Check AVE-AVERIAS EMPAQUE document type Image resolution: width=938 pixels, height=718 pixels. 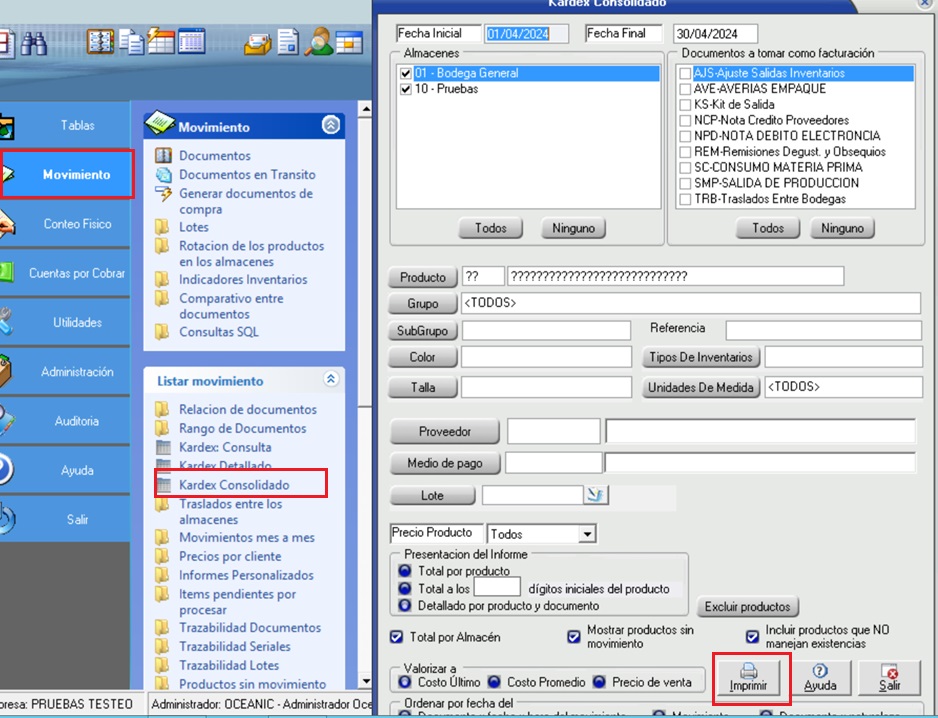(x=684, y=89)
